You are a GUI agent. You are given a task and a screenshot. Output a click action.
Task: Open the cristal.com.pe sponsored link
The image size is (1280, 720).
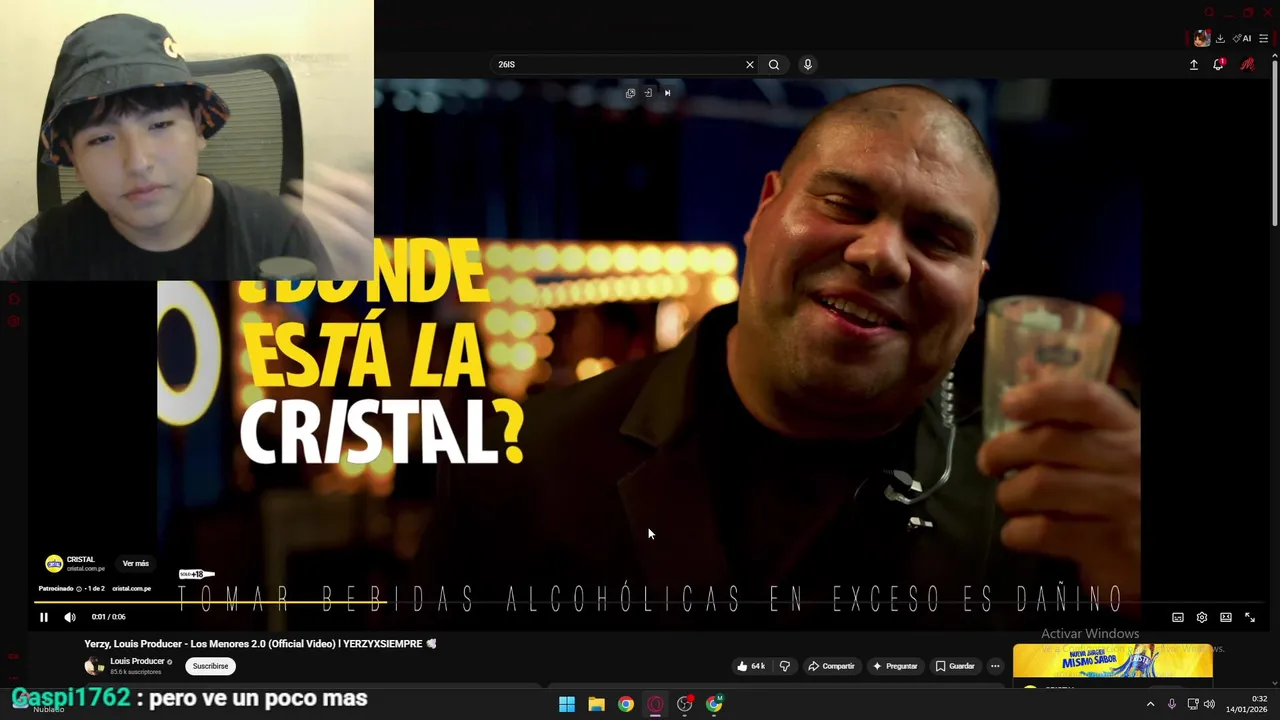coord(131,589)
